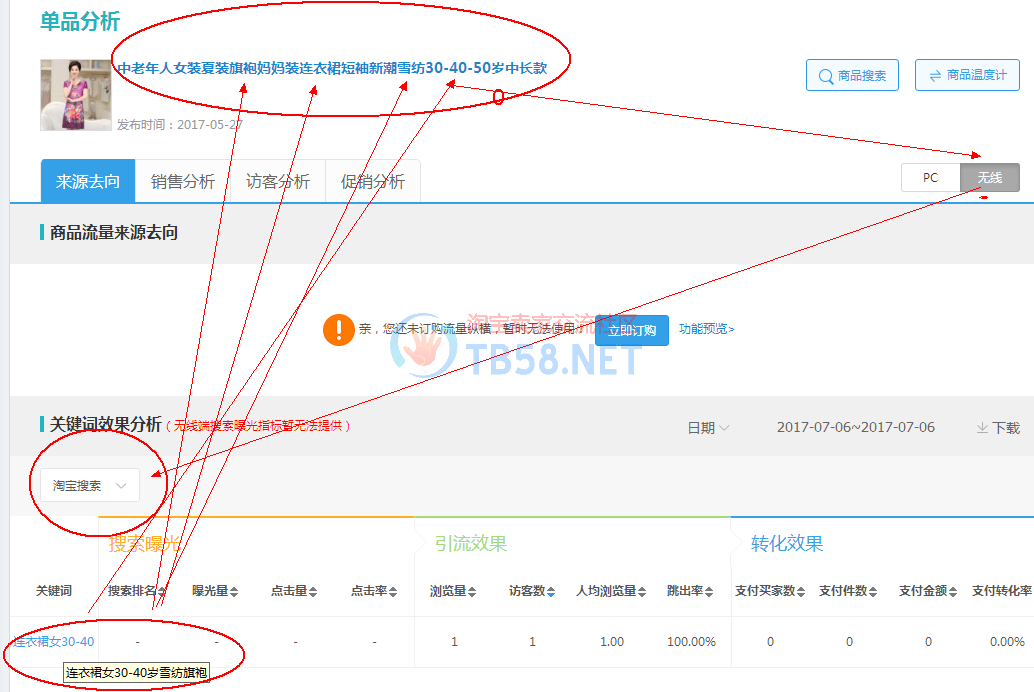
Task: Sort by 曝光量 column arrows
Action: pyautogui.click(x=234, y=591)
